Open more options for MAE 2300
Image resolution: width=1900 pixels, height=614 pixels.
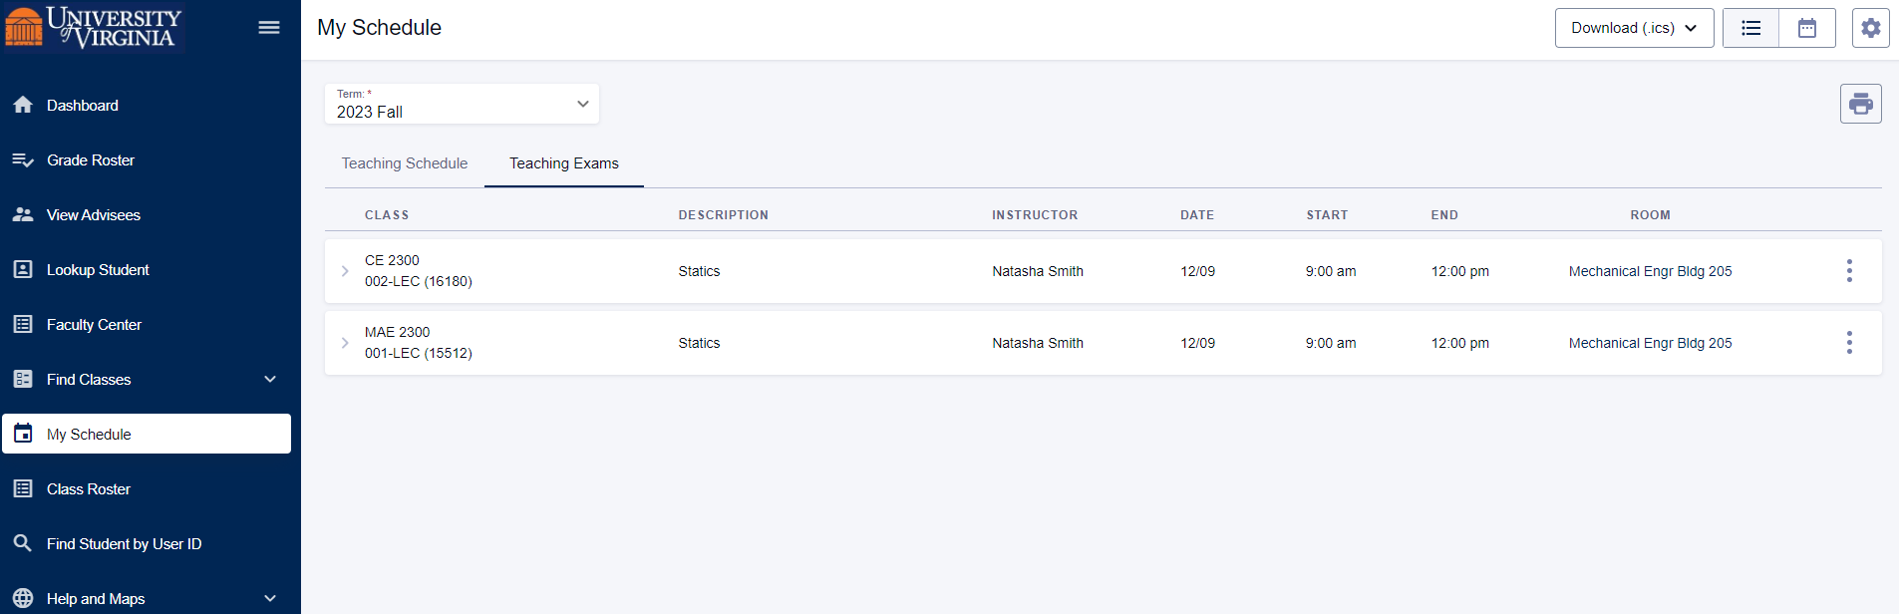click(x=1849, y=343)
